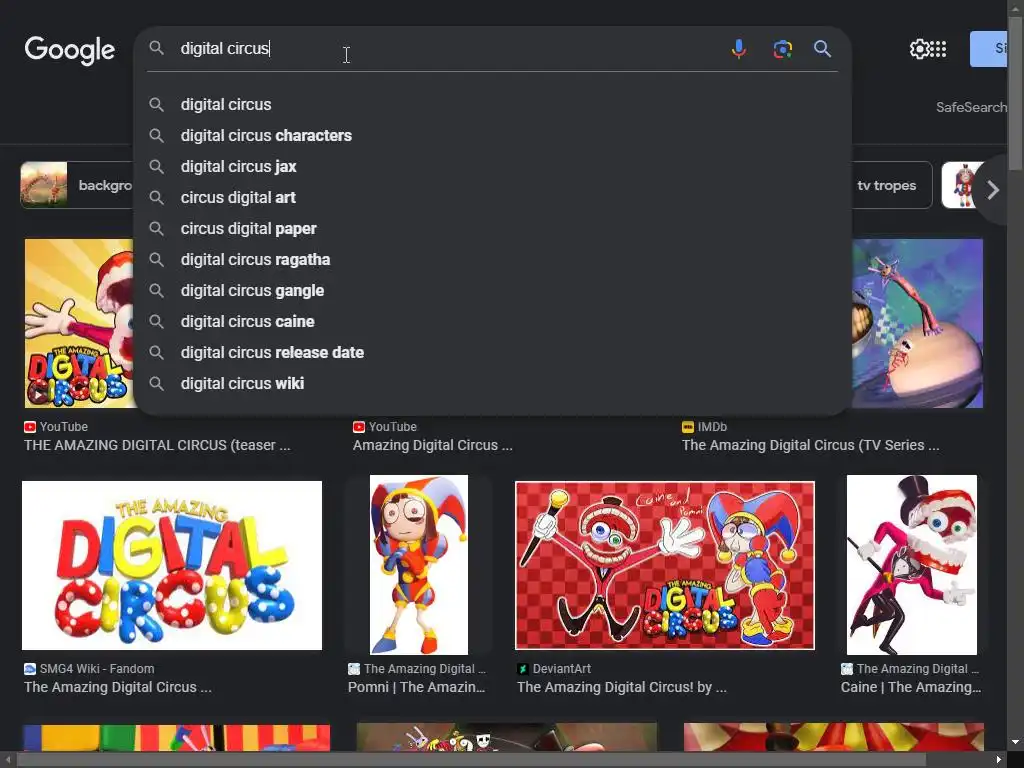The width and height of the screenshot is (1024, 768).
Task: Open Caine with top hat thumbnail
Action: pyautogui.click(x=912, y=565)
